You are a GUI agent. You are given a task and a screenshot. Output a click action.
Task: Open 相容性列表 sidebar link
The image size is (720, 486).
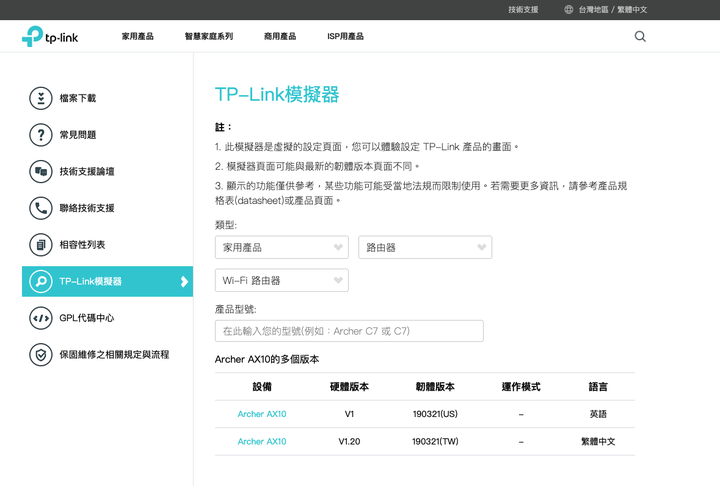click(82, 245)
